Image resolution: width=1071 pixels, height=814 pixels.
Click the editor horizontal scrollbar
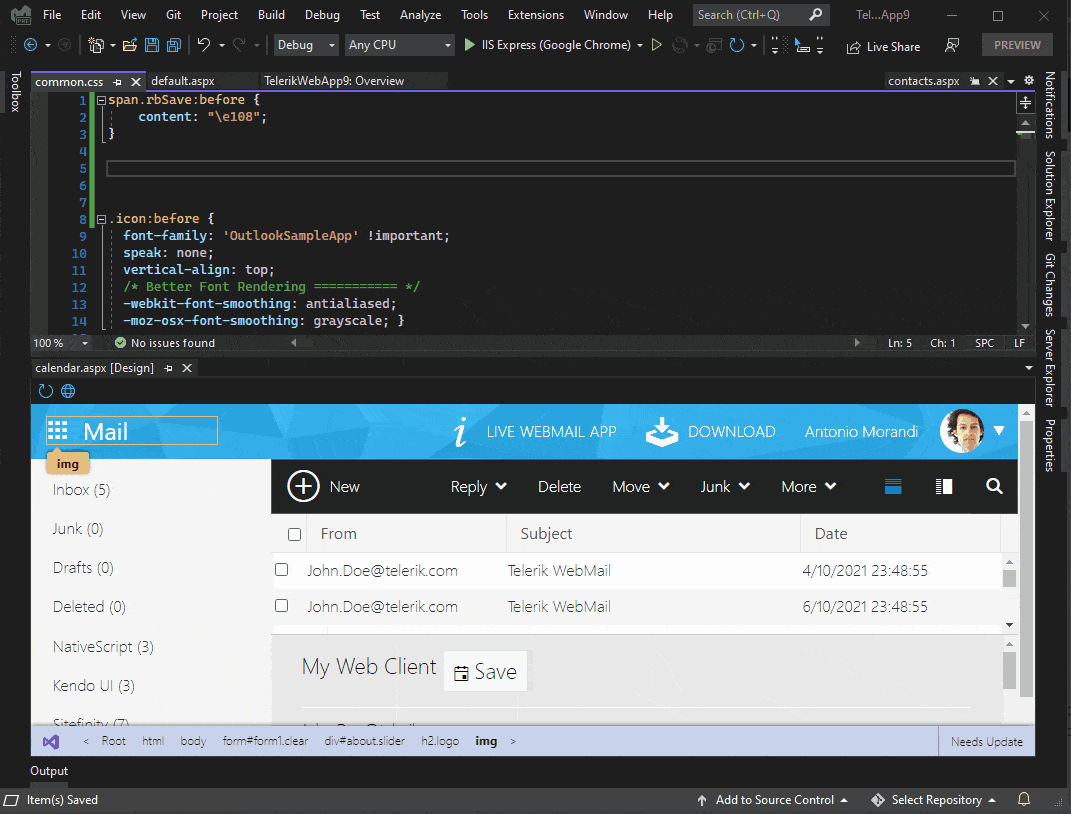coord(576,343)
